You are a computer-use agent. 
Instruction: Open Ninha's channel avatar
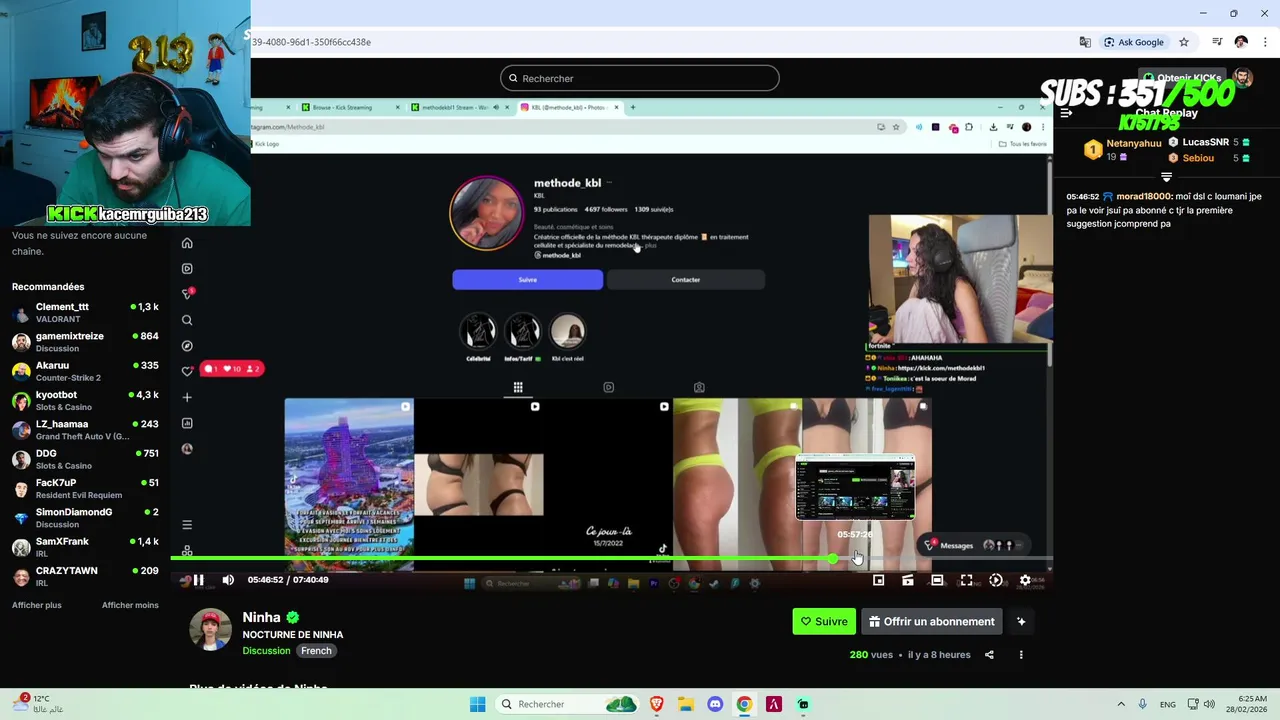point(211,629)
